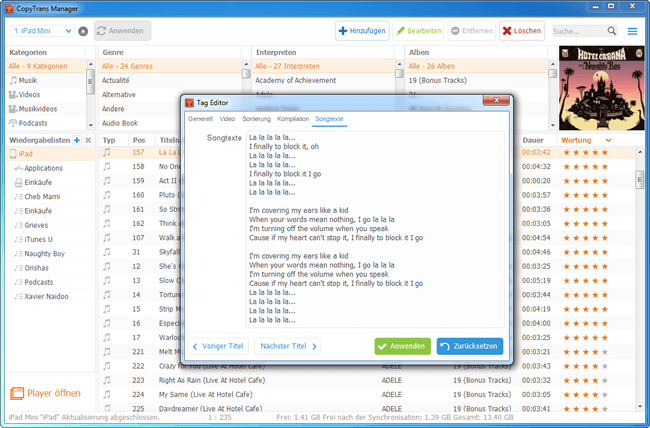Open the iTunes U playlist
The height and width of the screenshot is (428, 650).
click(x=51, y=239)
